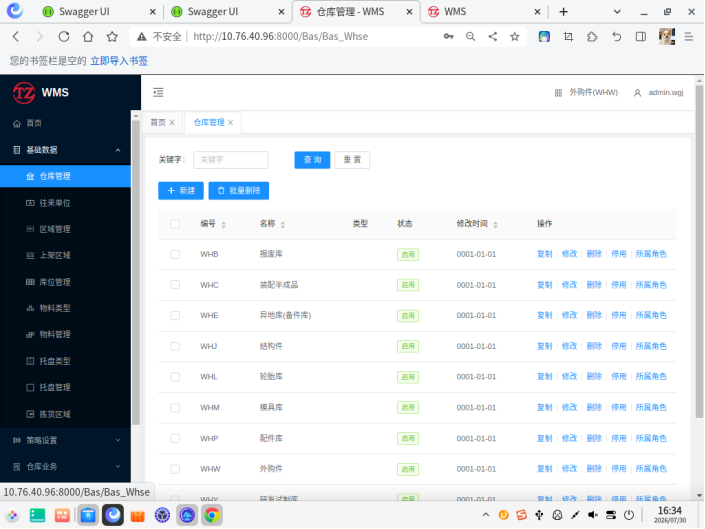This screenshot has height=529, width=705.
Task: Open 托盘类型 in the sidebar
Action: point(65,361)
